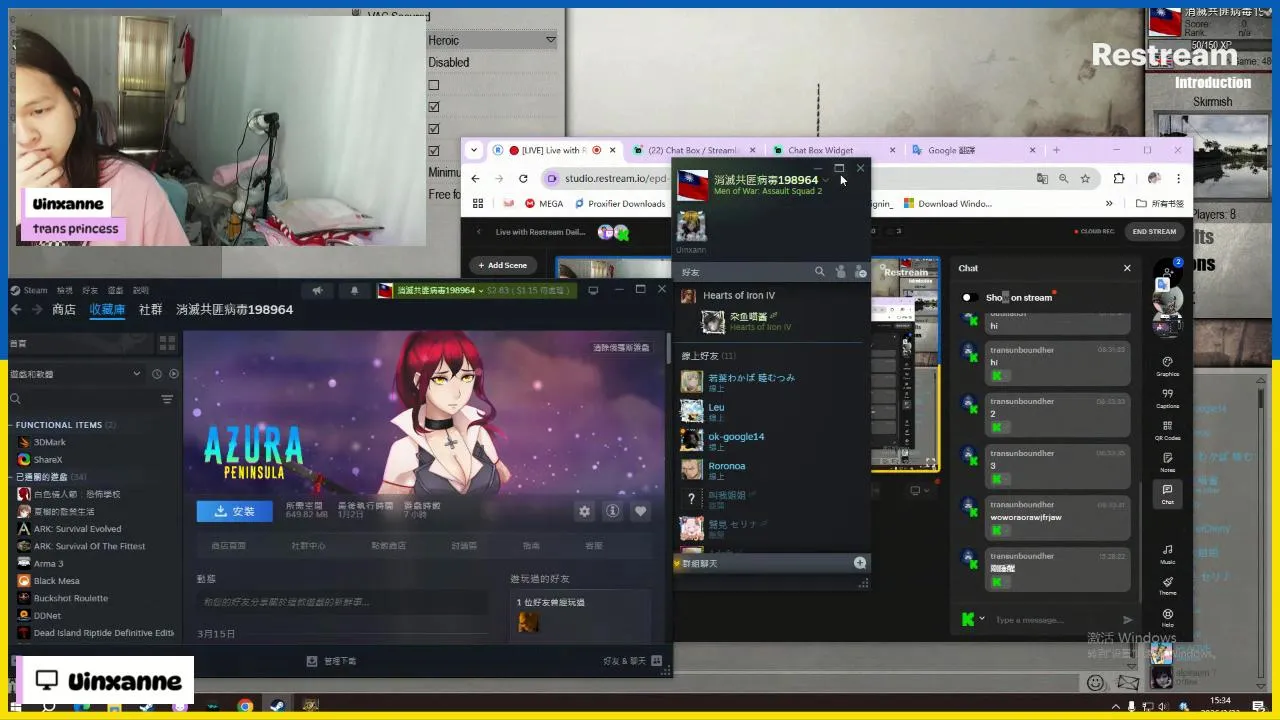Open Steam notifications bell
The image size is (1280, 720).
click(x=354, y=291)
